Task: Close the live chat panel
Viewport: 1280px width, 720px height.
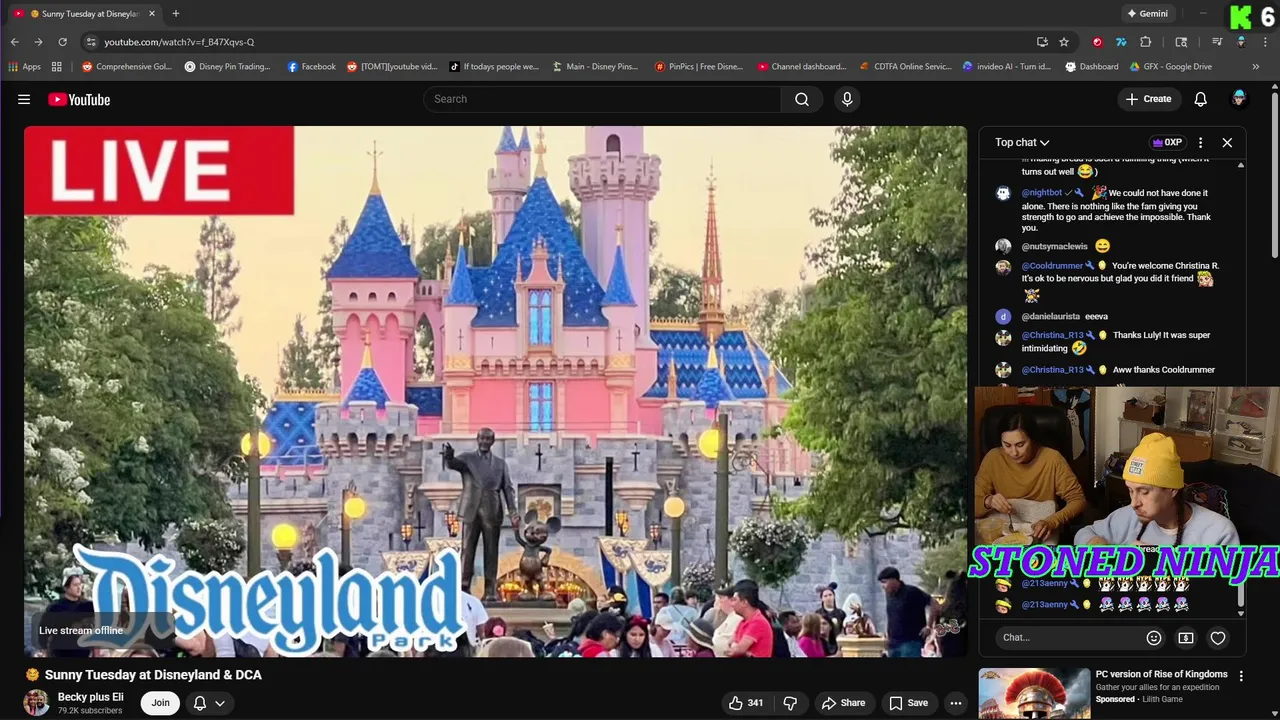Action: tap(1227, 142)
